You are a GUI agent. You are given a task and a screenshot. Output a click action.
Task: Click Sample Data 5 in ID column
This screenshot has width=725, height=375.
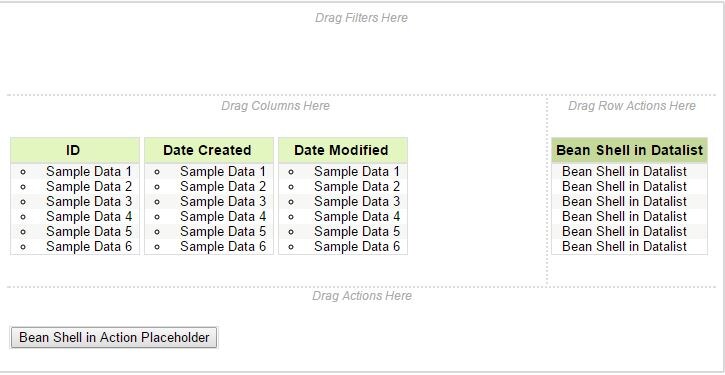tap(89, 231)
